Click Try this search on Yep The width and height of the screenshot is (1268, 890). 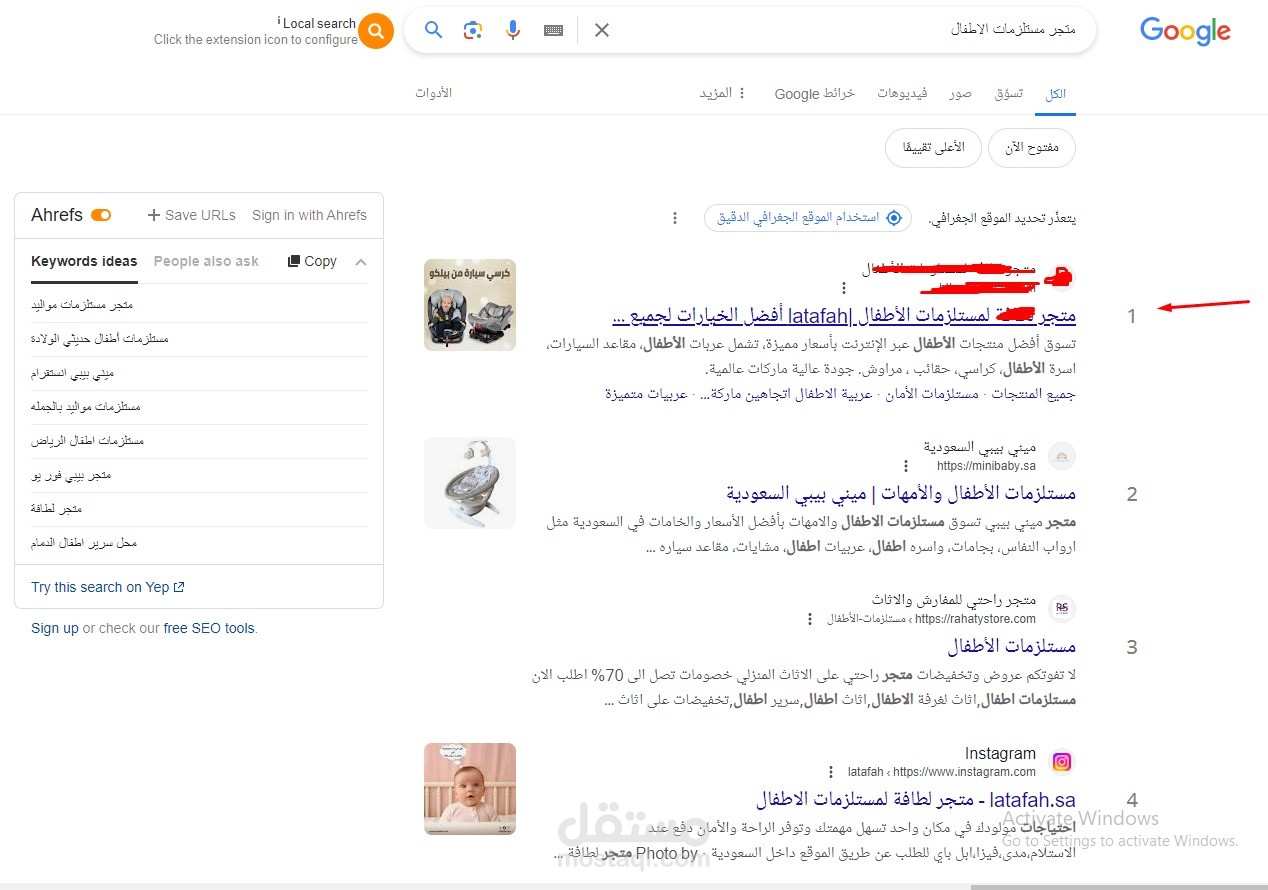coord(107,587)
